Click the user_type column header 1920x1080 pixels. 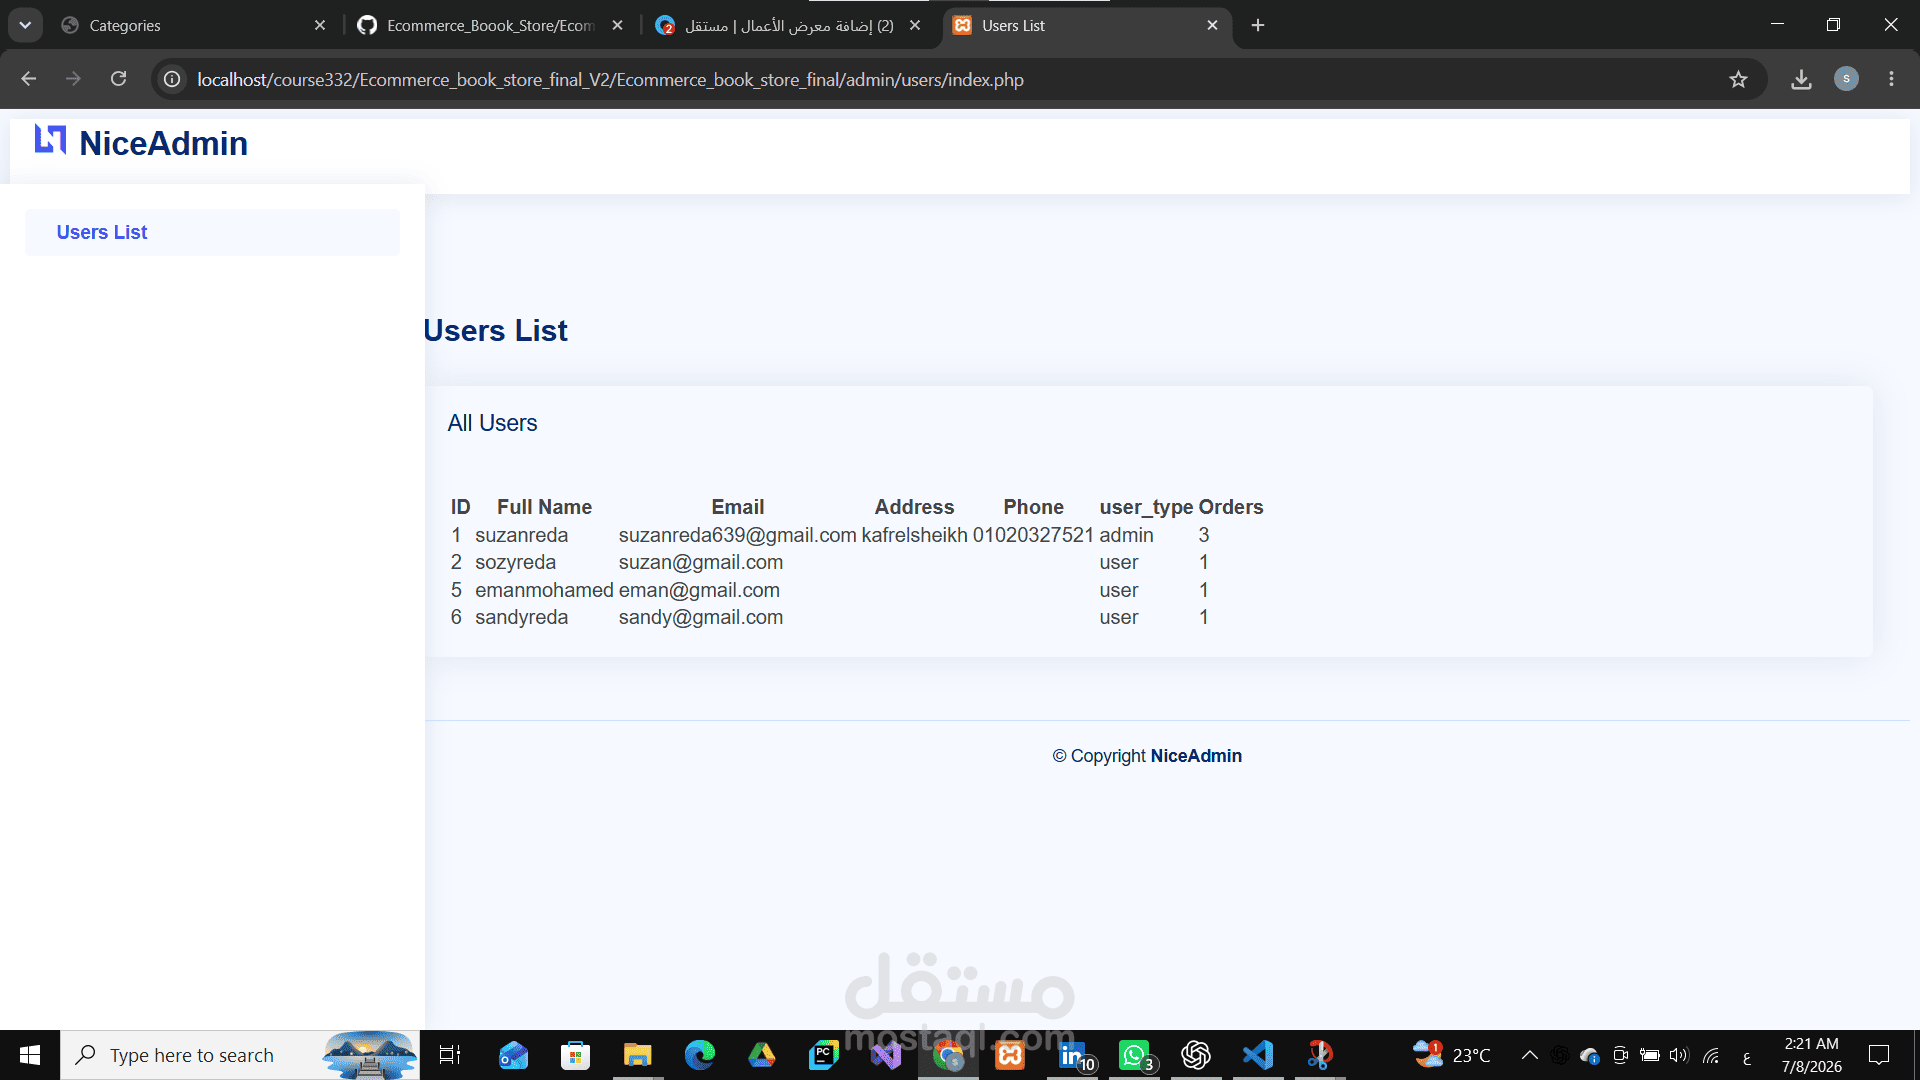point(1146,507)
